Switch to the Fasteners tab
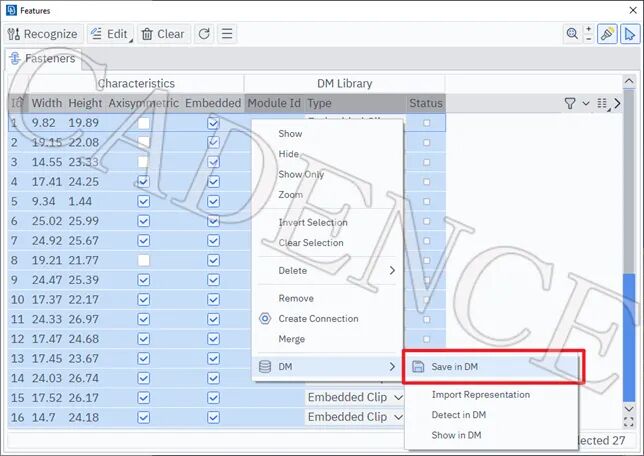644x456 pixels. pos(43,58)
